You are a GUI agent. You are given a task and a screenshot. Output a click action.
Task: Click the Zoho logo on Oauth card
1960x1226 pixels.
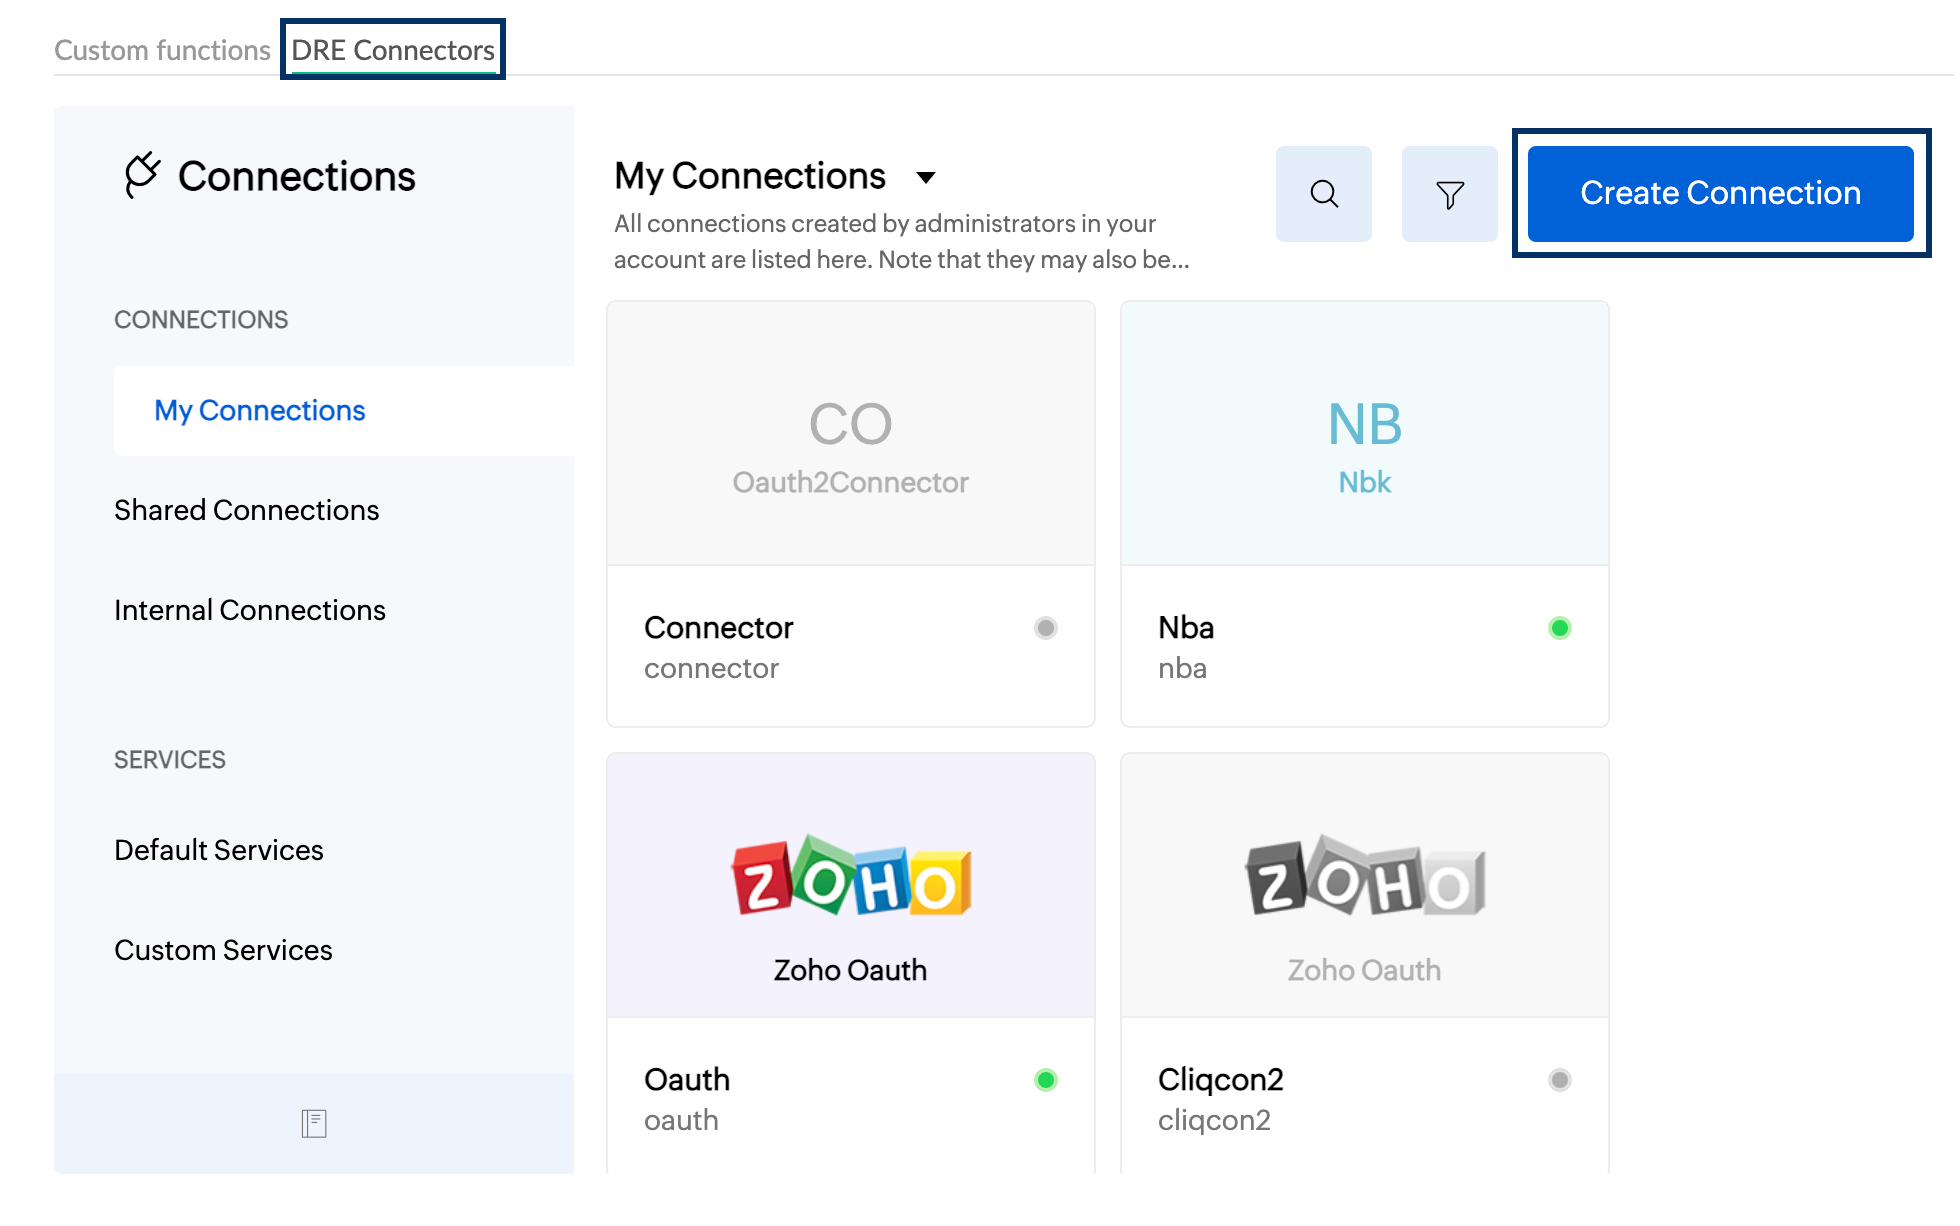click(851, 877)
